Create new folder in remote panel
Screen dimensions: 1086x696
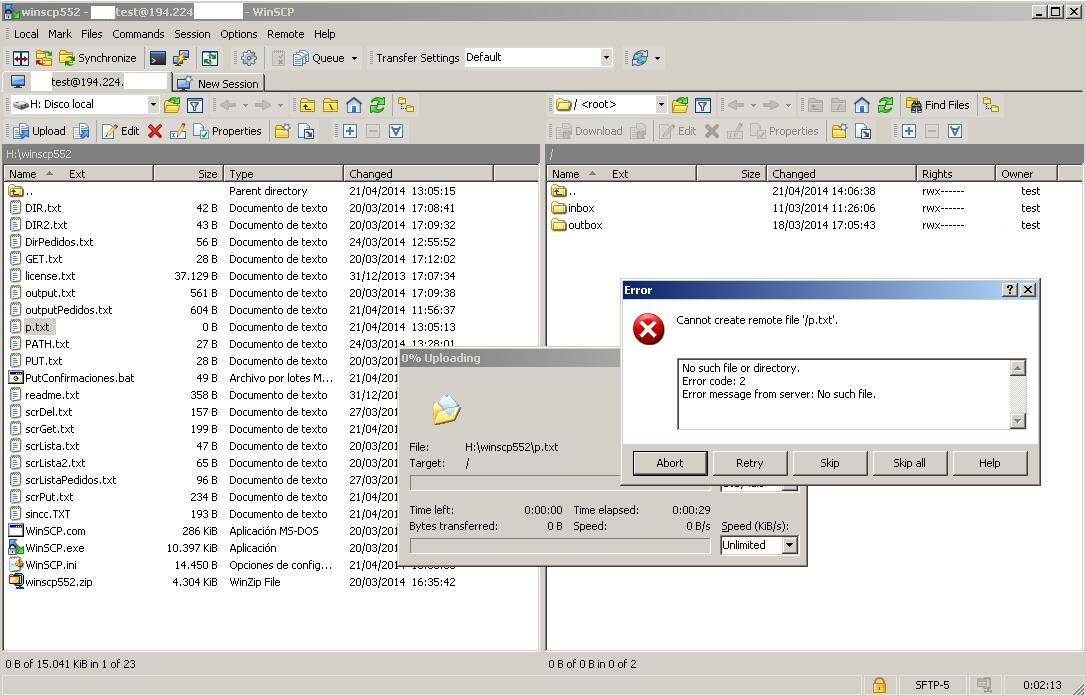(839, 131)
